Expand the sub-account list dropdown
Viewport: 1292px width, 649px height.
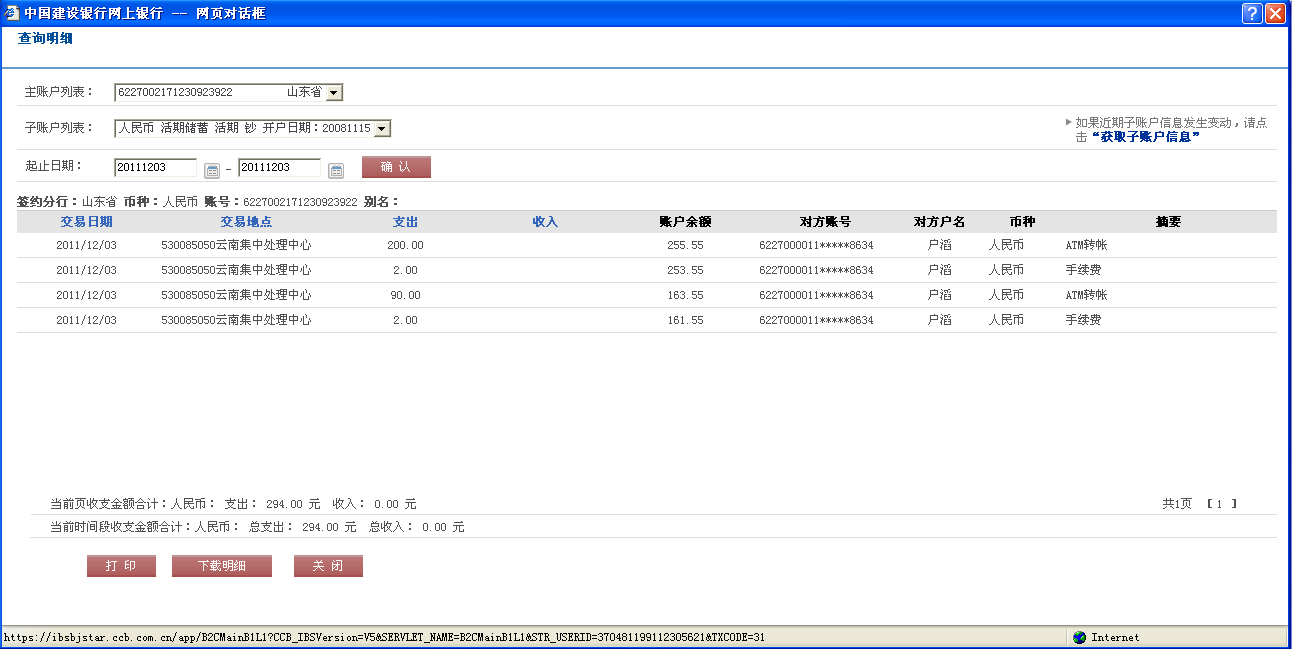tap(382, 128)
